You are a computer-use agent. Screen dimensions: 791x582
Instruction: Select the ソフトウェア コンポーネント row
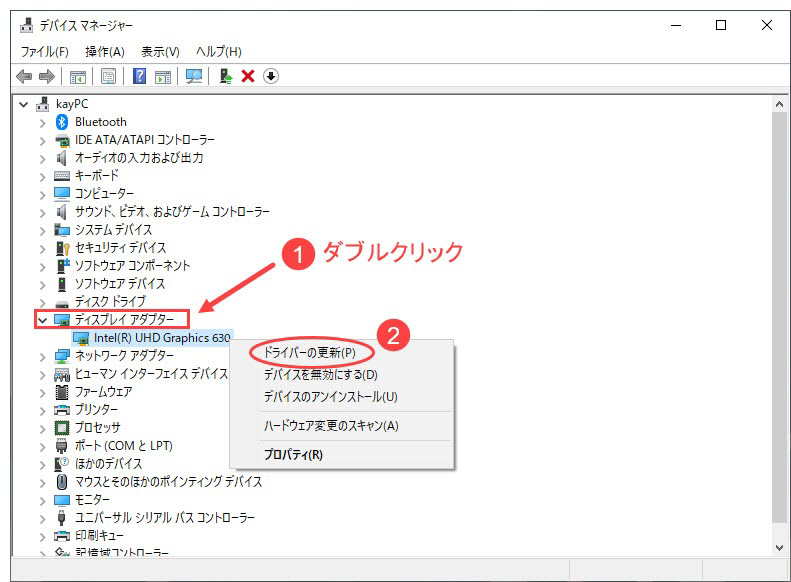point(132,266)
